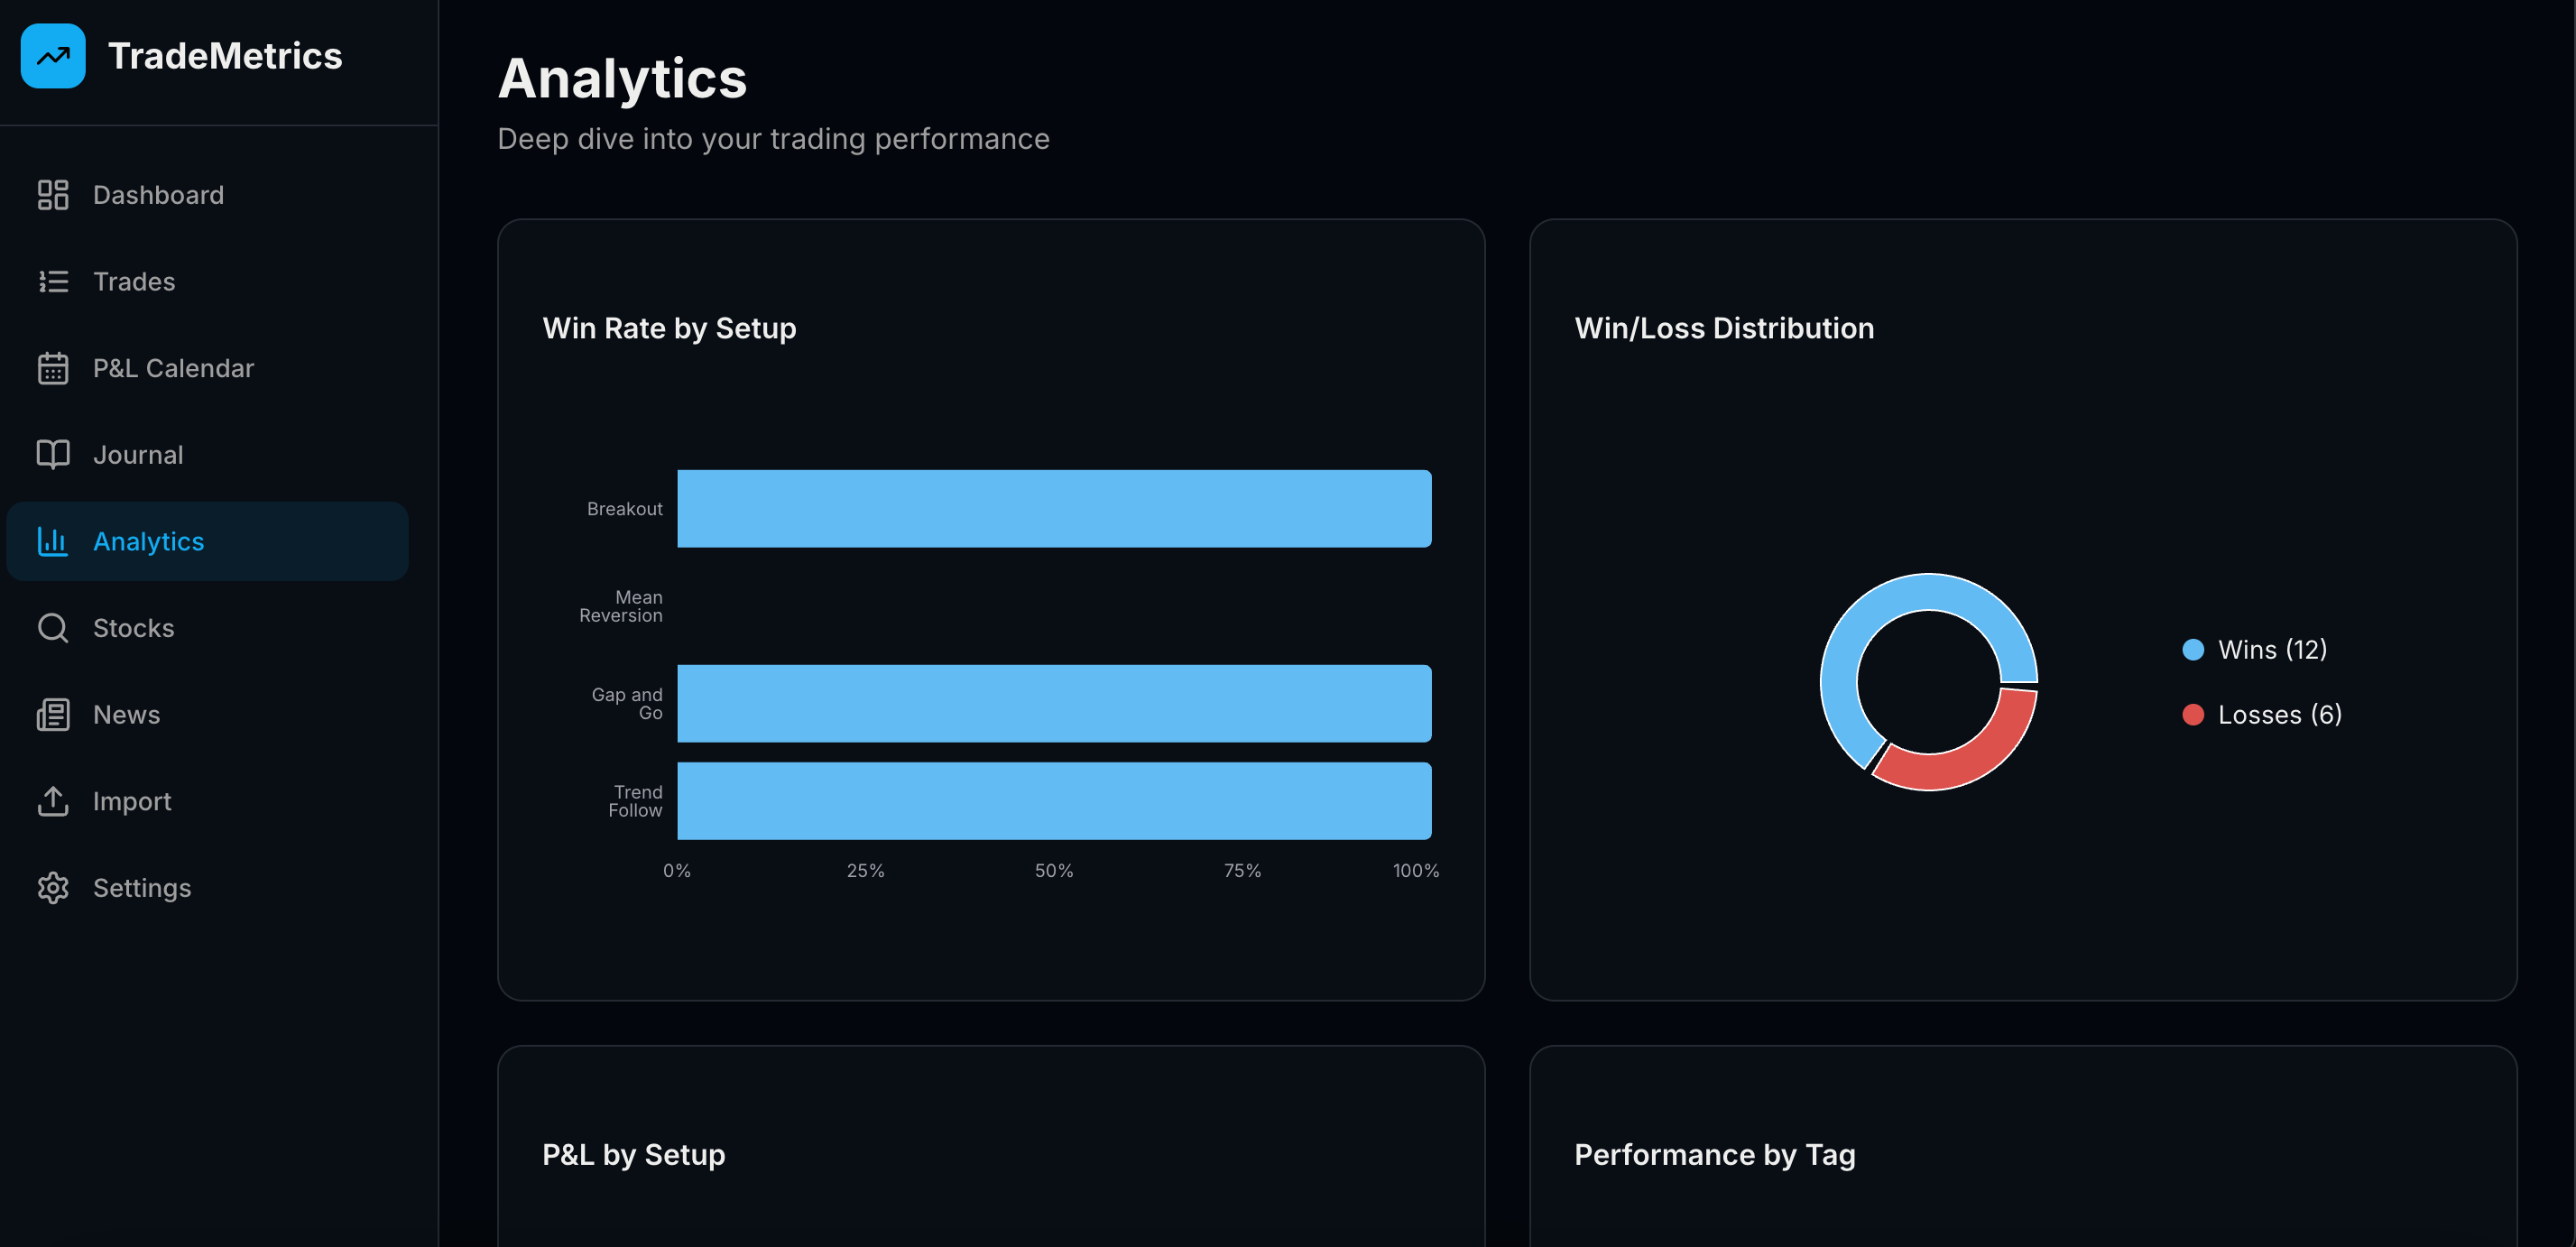Select the Breakout bar in Win Rate chart
Image resolution: width=2576 pixels, height=1247 pixels.
pyautogui.click(x=1054, y=508)
